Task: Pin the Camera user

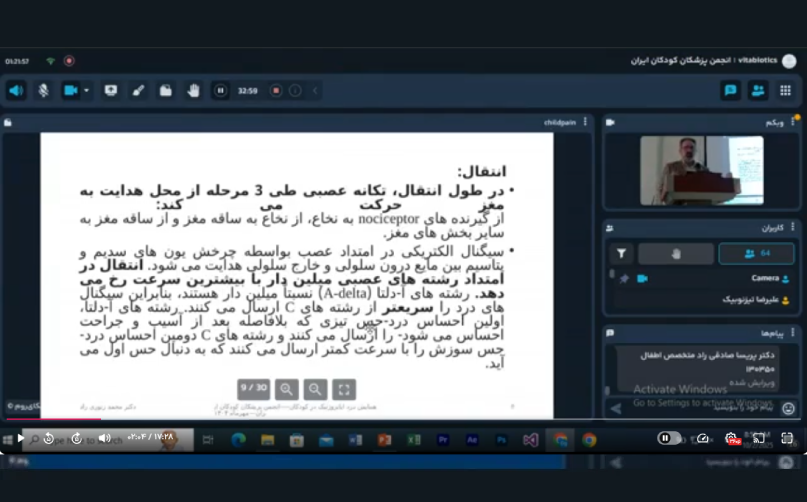Action: coord(624,279)
